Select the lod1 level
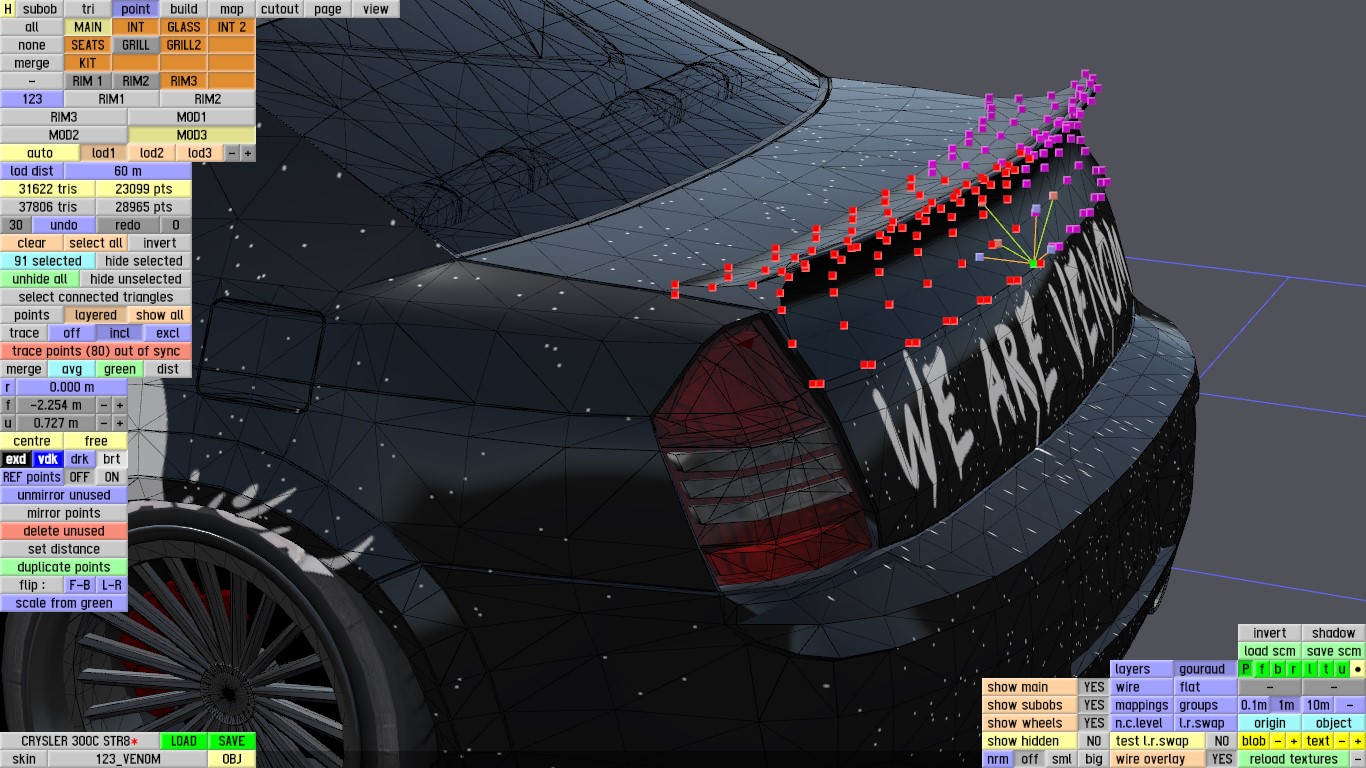This screenshot has width=1366, height=768. [x=104, y=153]
